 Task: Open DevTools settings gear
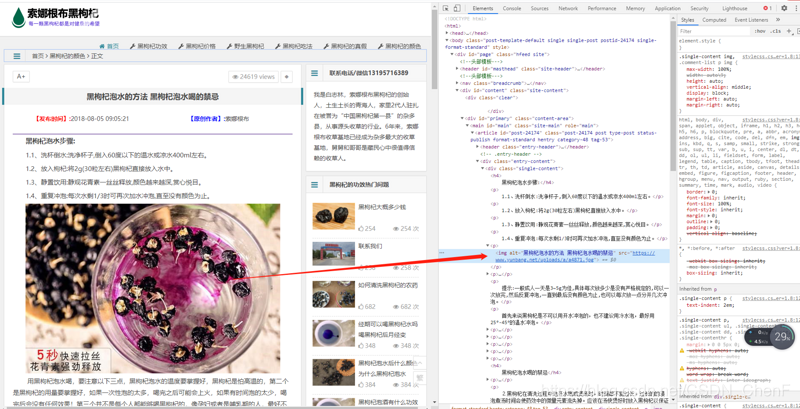pyautogui.click(x=784, y=8)
